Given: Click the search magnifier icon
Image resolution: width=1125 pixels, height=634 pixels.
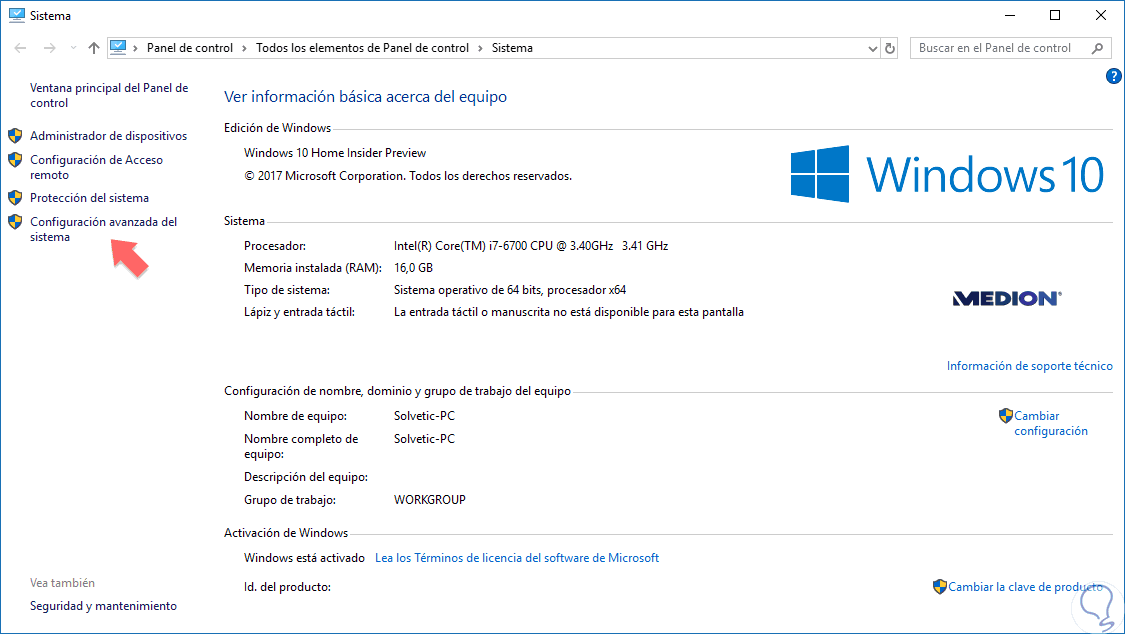Looking at the screenshot, I should [1097, 48].
